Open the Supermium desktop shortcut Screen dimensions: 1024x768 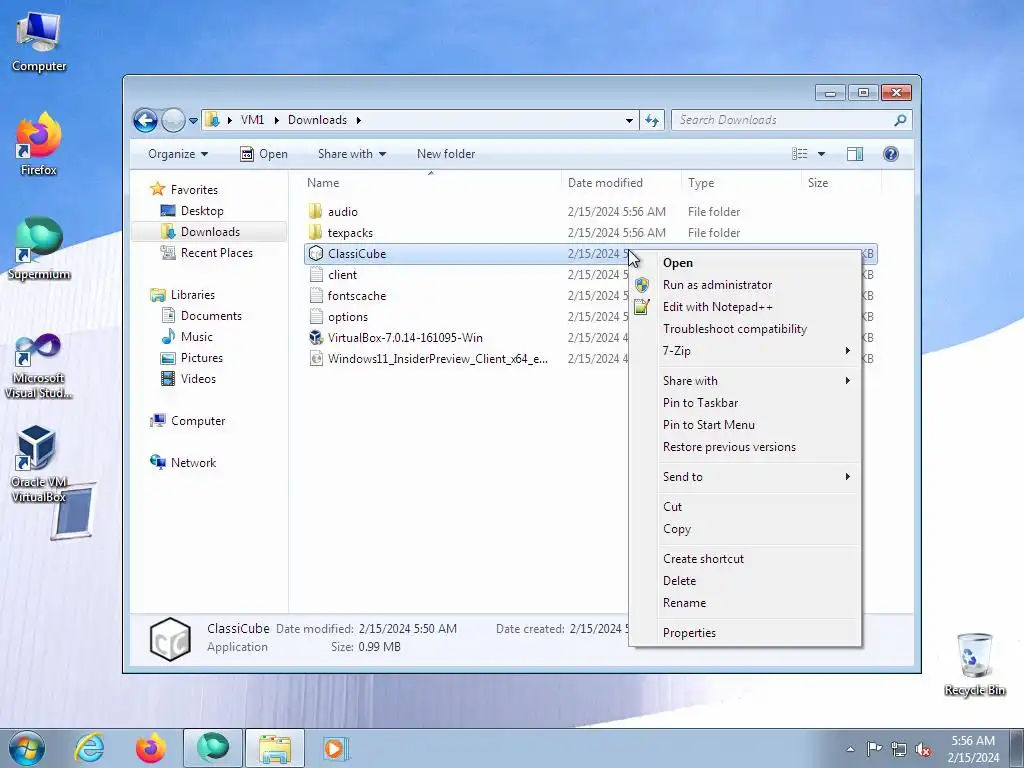pos(39,248)
